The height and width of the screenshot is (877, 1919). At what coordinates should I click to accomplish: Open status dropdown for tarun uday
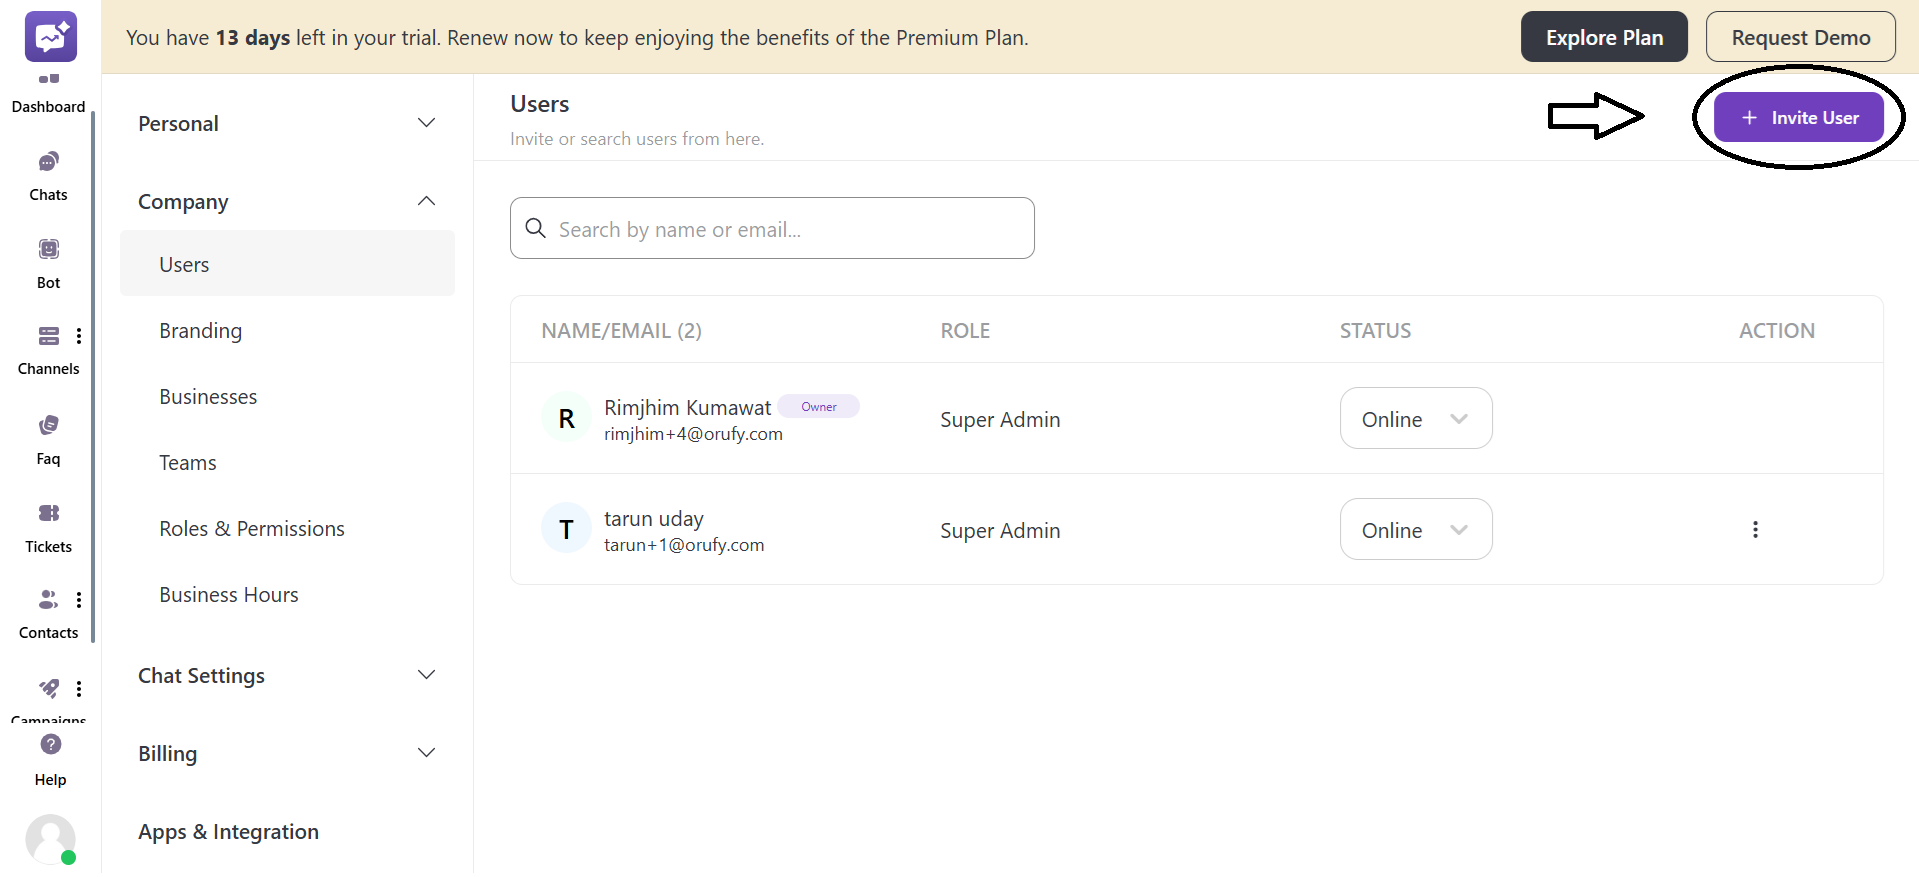[1415, 530]
